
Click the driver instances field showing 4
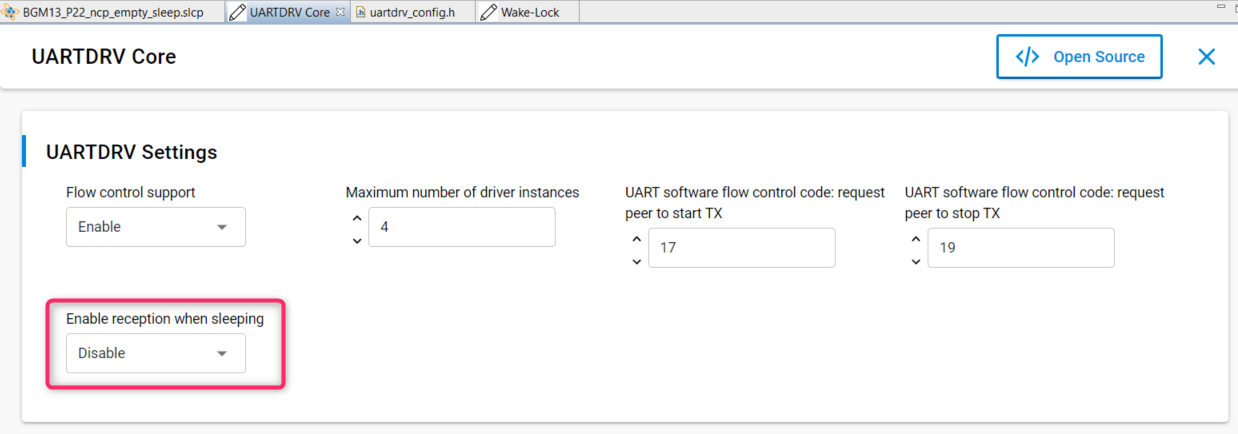[x=461, y=227]
